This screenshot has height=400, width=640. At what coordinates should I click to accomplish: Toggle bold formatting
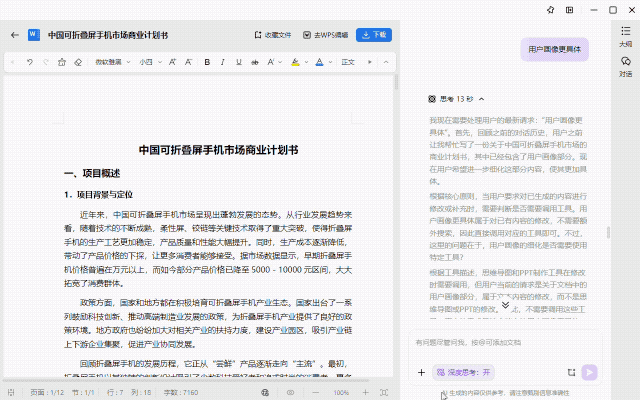coord(207,62)
